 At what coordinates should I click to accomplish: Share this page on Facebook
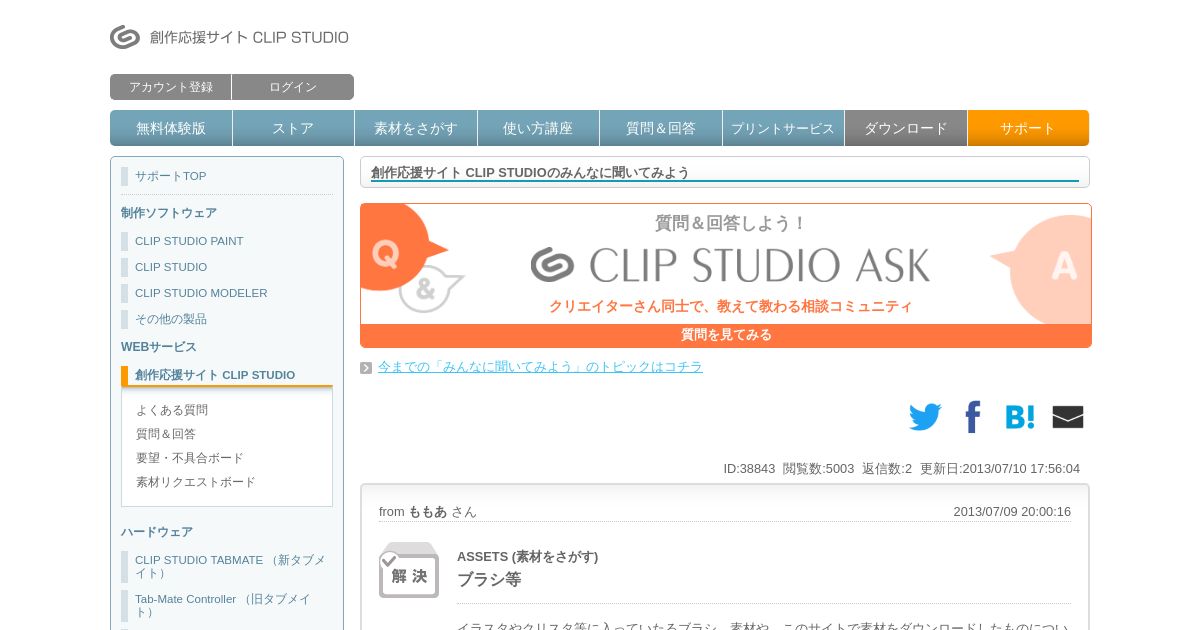click(973, 417)
